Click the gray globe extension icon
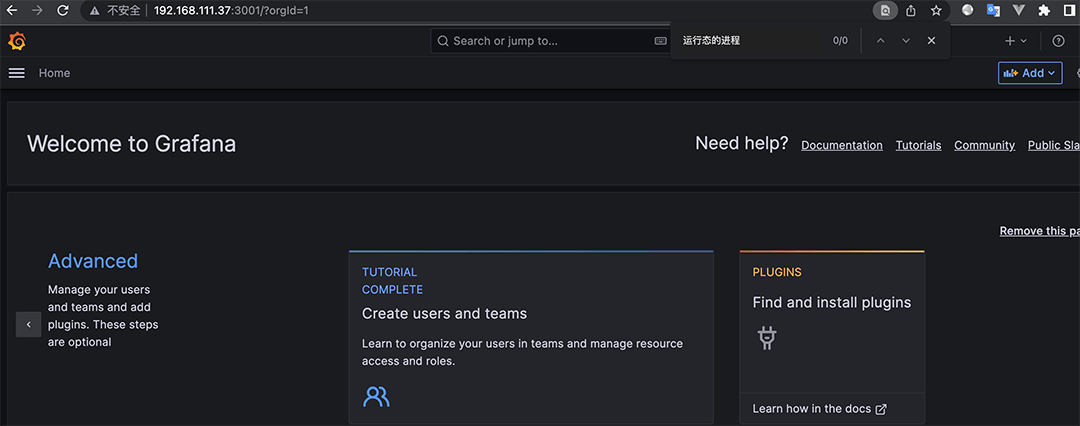 coord(968,10)
